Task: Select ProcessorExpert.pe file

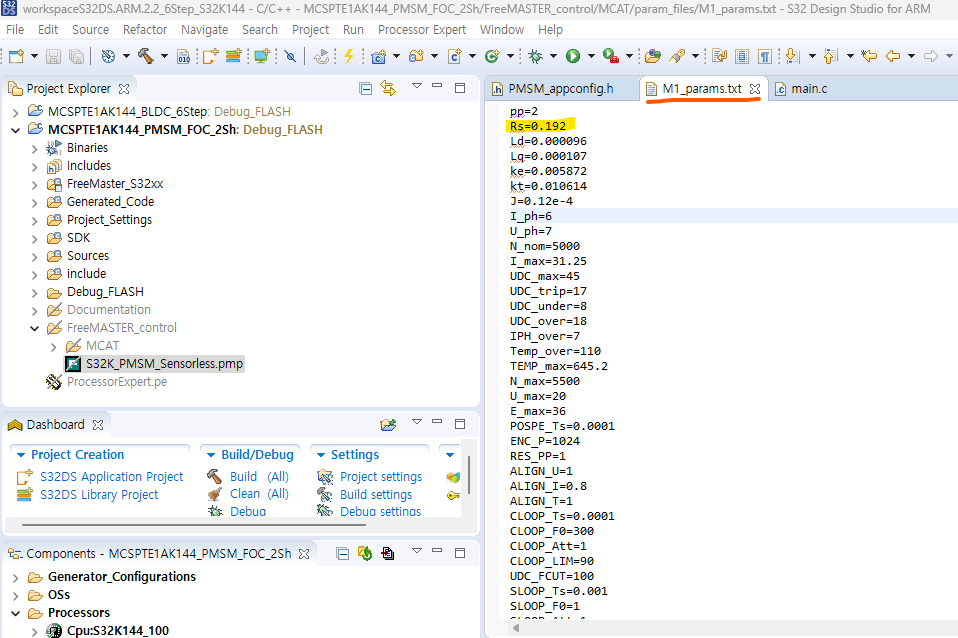Action: point(117,382)
